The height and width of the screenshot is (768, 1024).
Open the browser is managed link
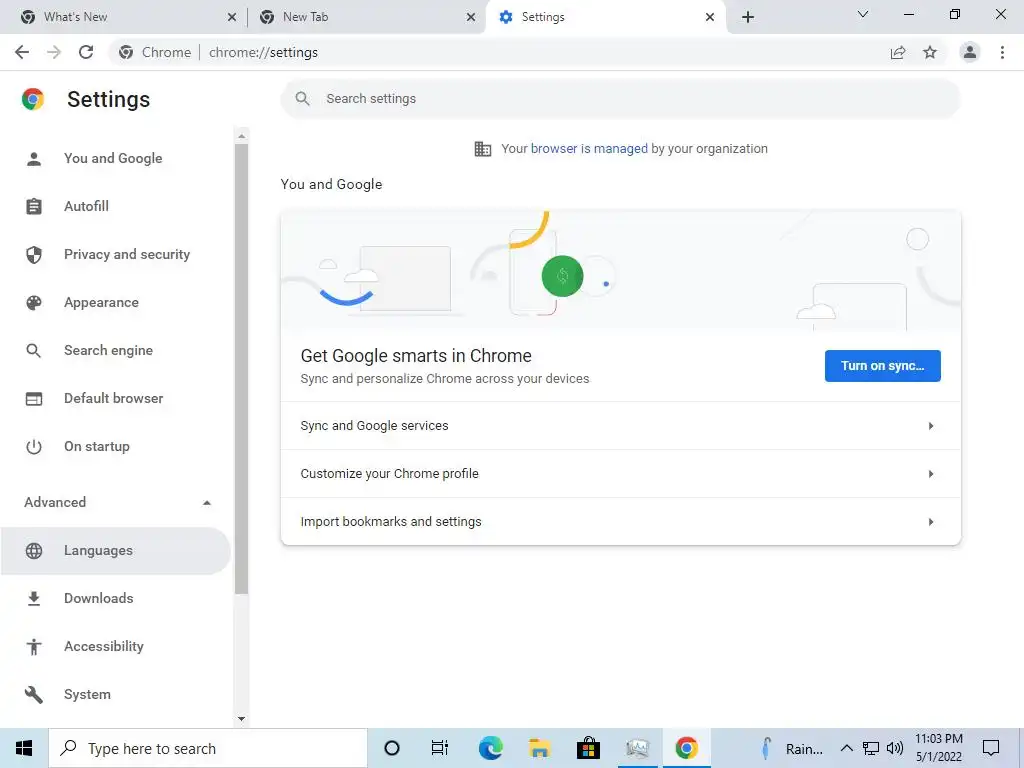pyautogui.click(x=589, y=149)
